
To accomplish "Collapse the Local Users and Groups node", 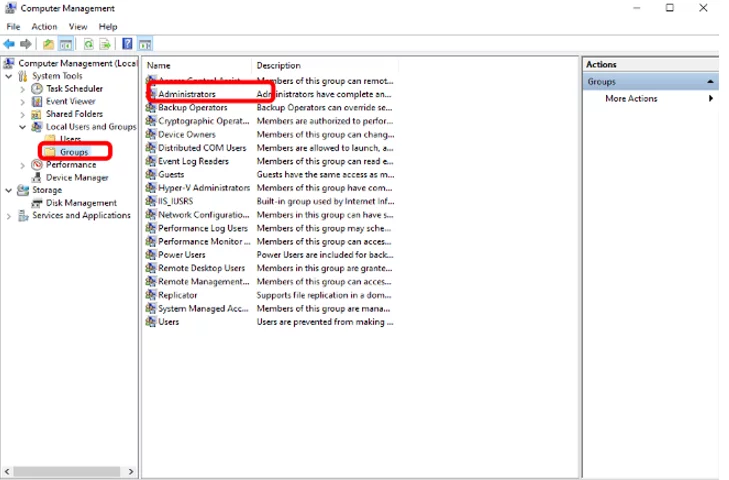I will pyautogui.click(x=22, y=127).
